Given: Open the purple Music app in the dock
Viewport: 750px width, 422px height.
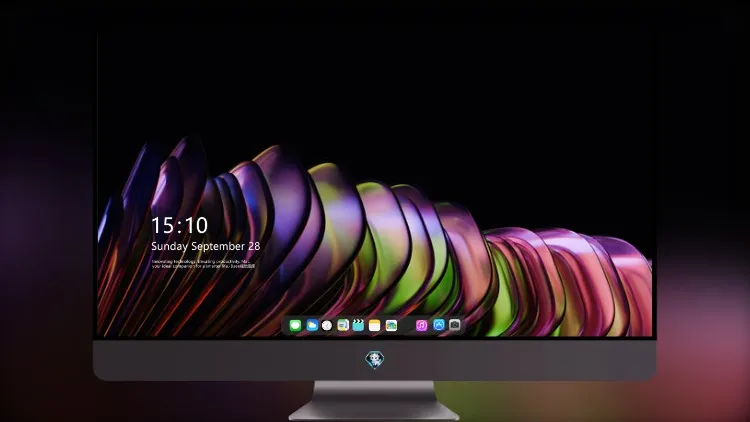Looking at the screenshot, I should 421,326.
